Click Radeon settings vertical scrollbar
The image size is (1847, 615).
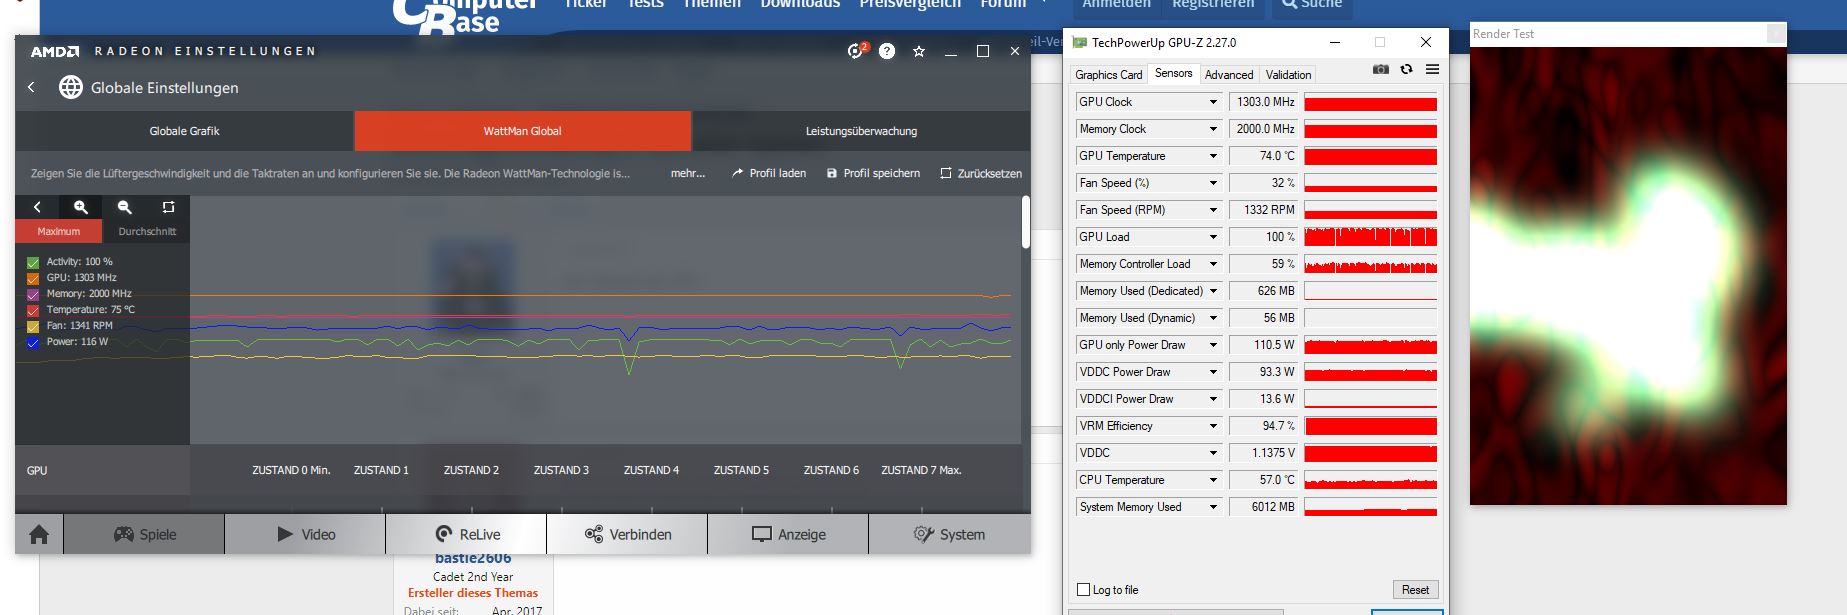(x=1025, y=222)
